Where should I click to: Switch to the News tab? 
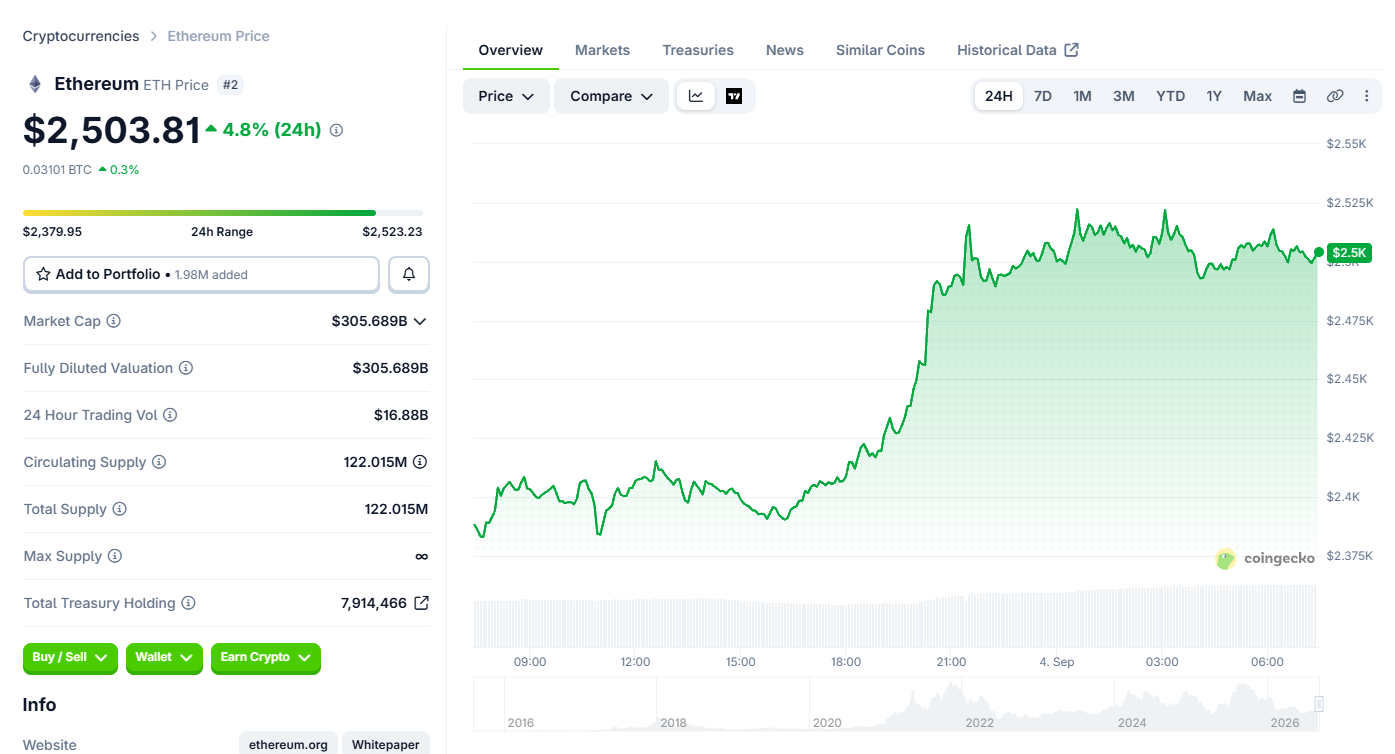(785, 50)
